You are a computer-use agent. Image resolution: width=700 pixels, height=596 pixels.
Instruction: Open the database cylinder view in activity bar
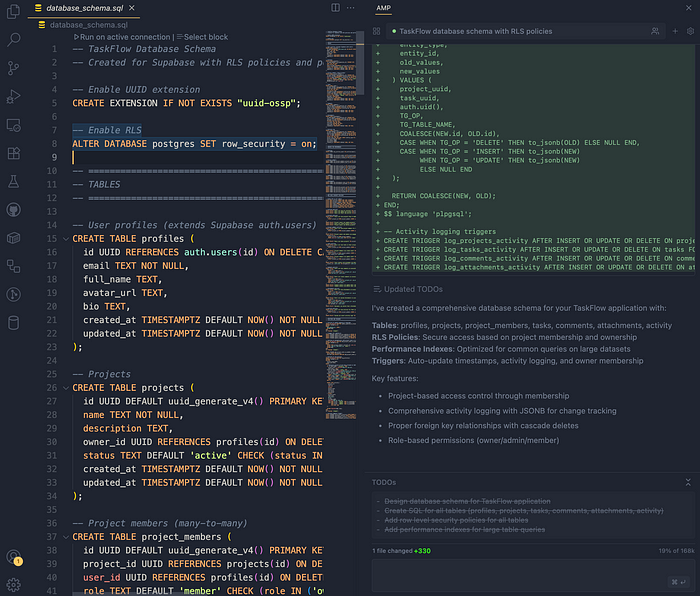(13, 323)
